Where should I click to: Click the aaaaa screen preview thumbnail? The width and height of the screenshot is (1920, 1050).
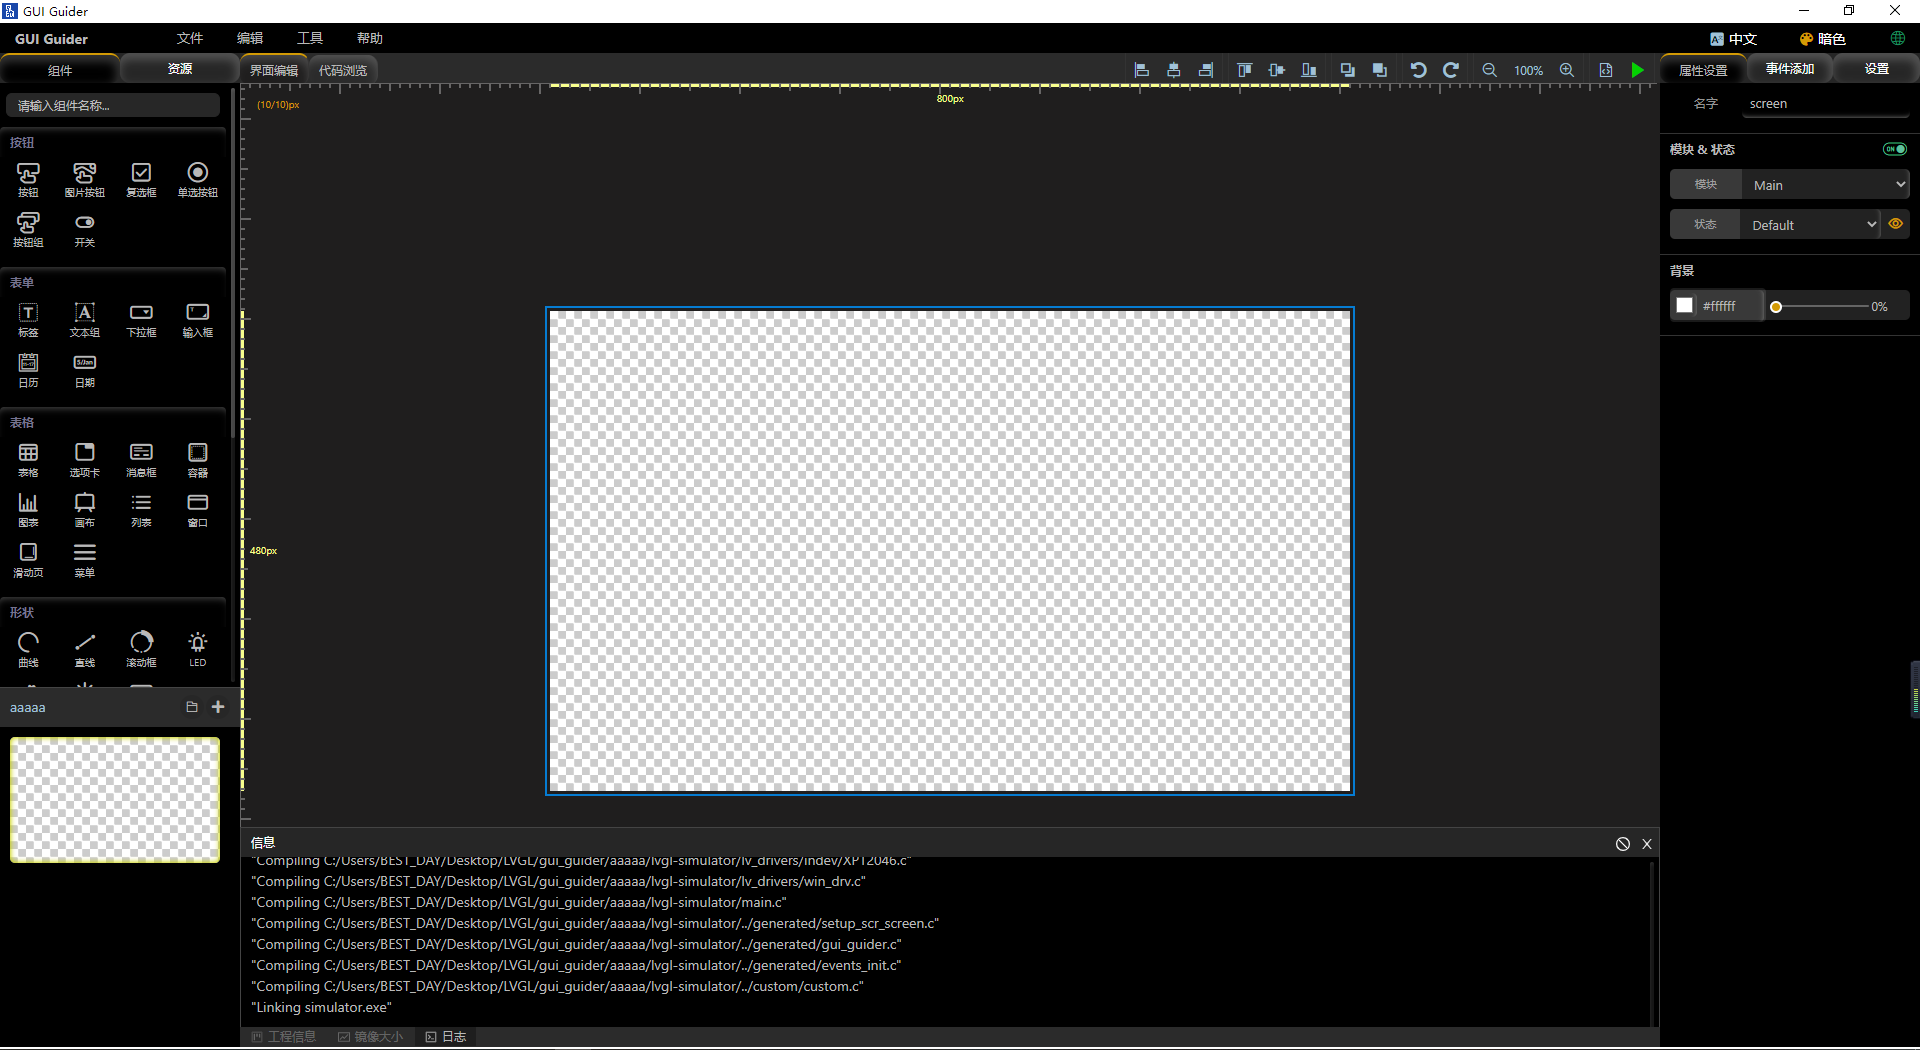pyautogui.click(x=114, y=799)
